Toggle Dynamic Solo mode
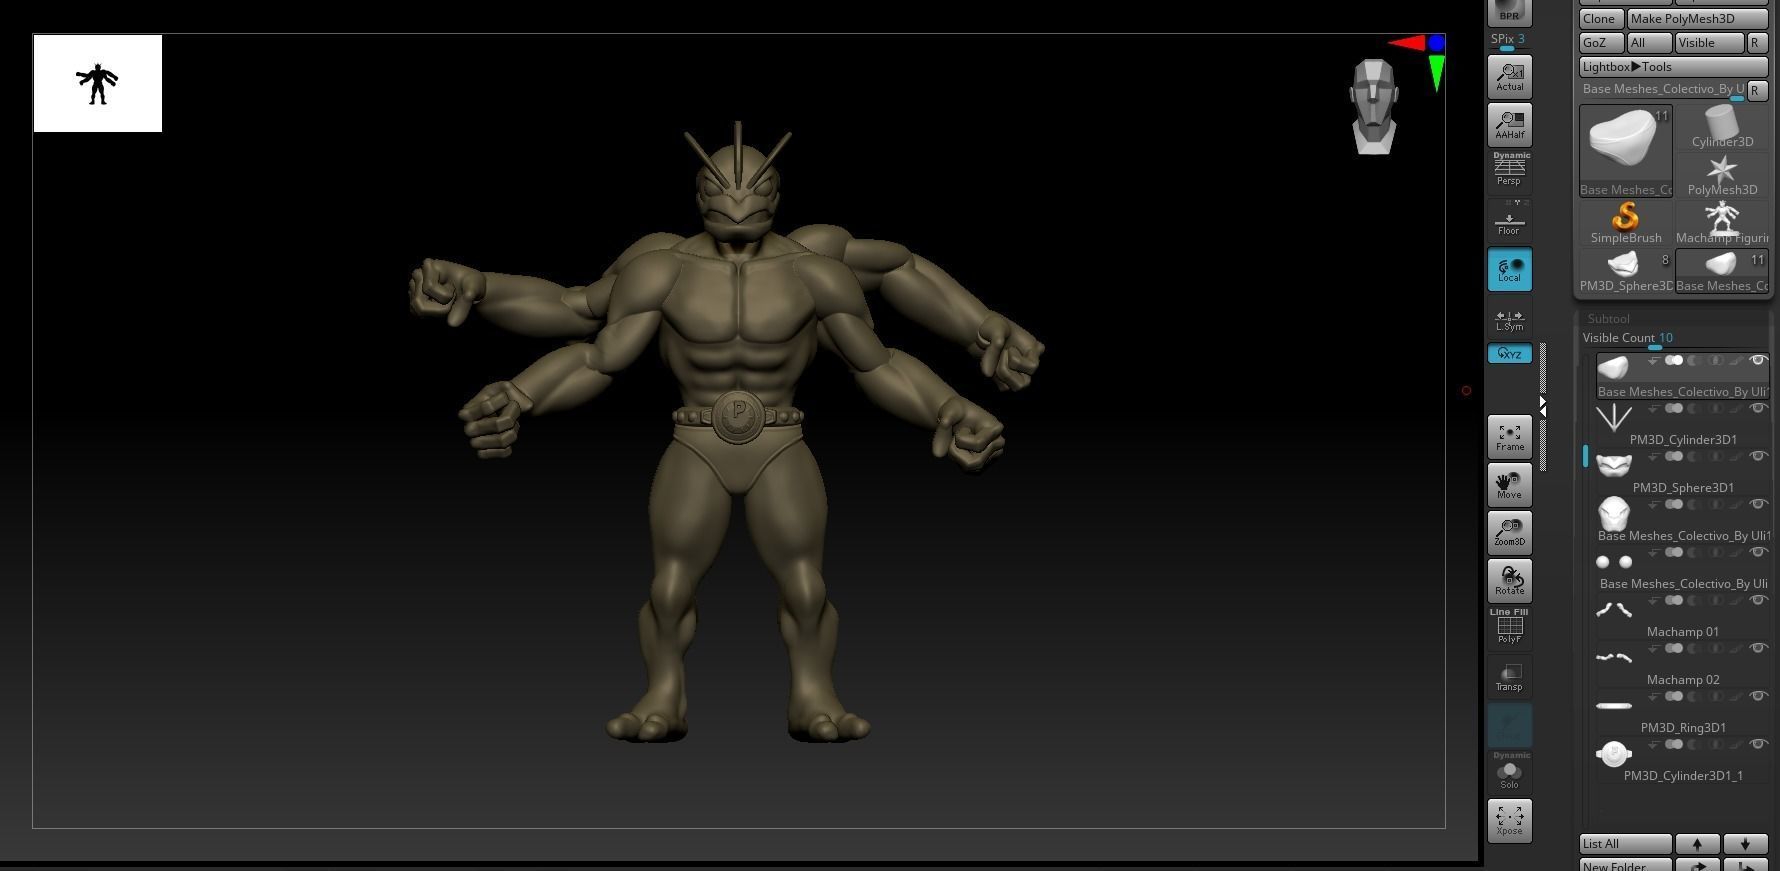Screen dimensions: 1780x871 click(x=1509, y=771)
